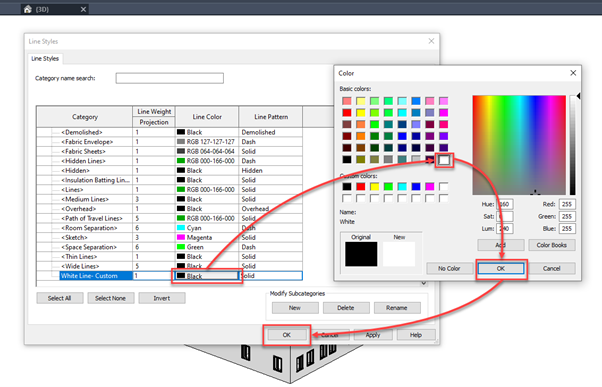Confirm the Color dialog with OK
The height and width of the screenshot is (387, 602).
click(501, 268)
